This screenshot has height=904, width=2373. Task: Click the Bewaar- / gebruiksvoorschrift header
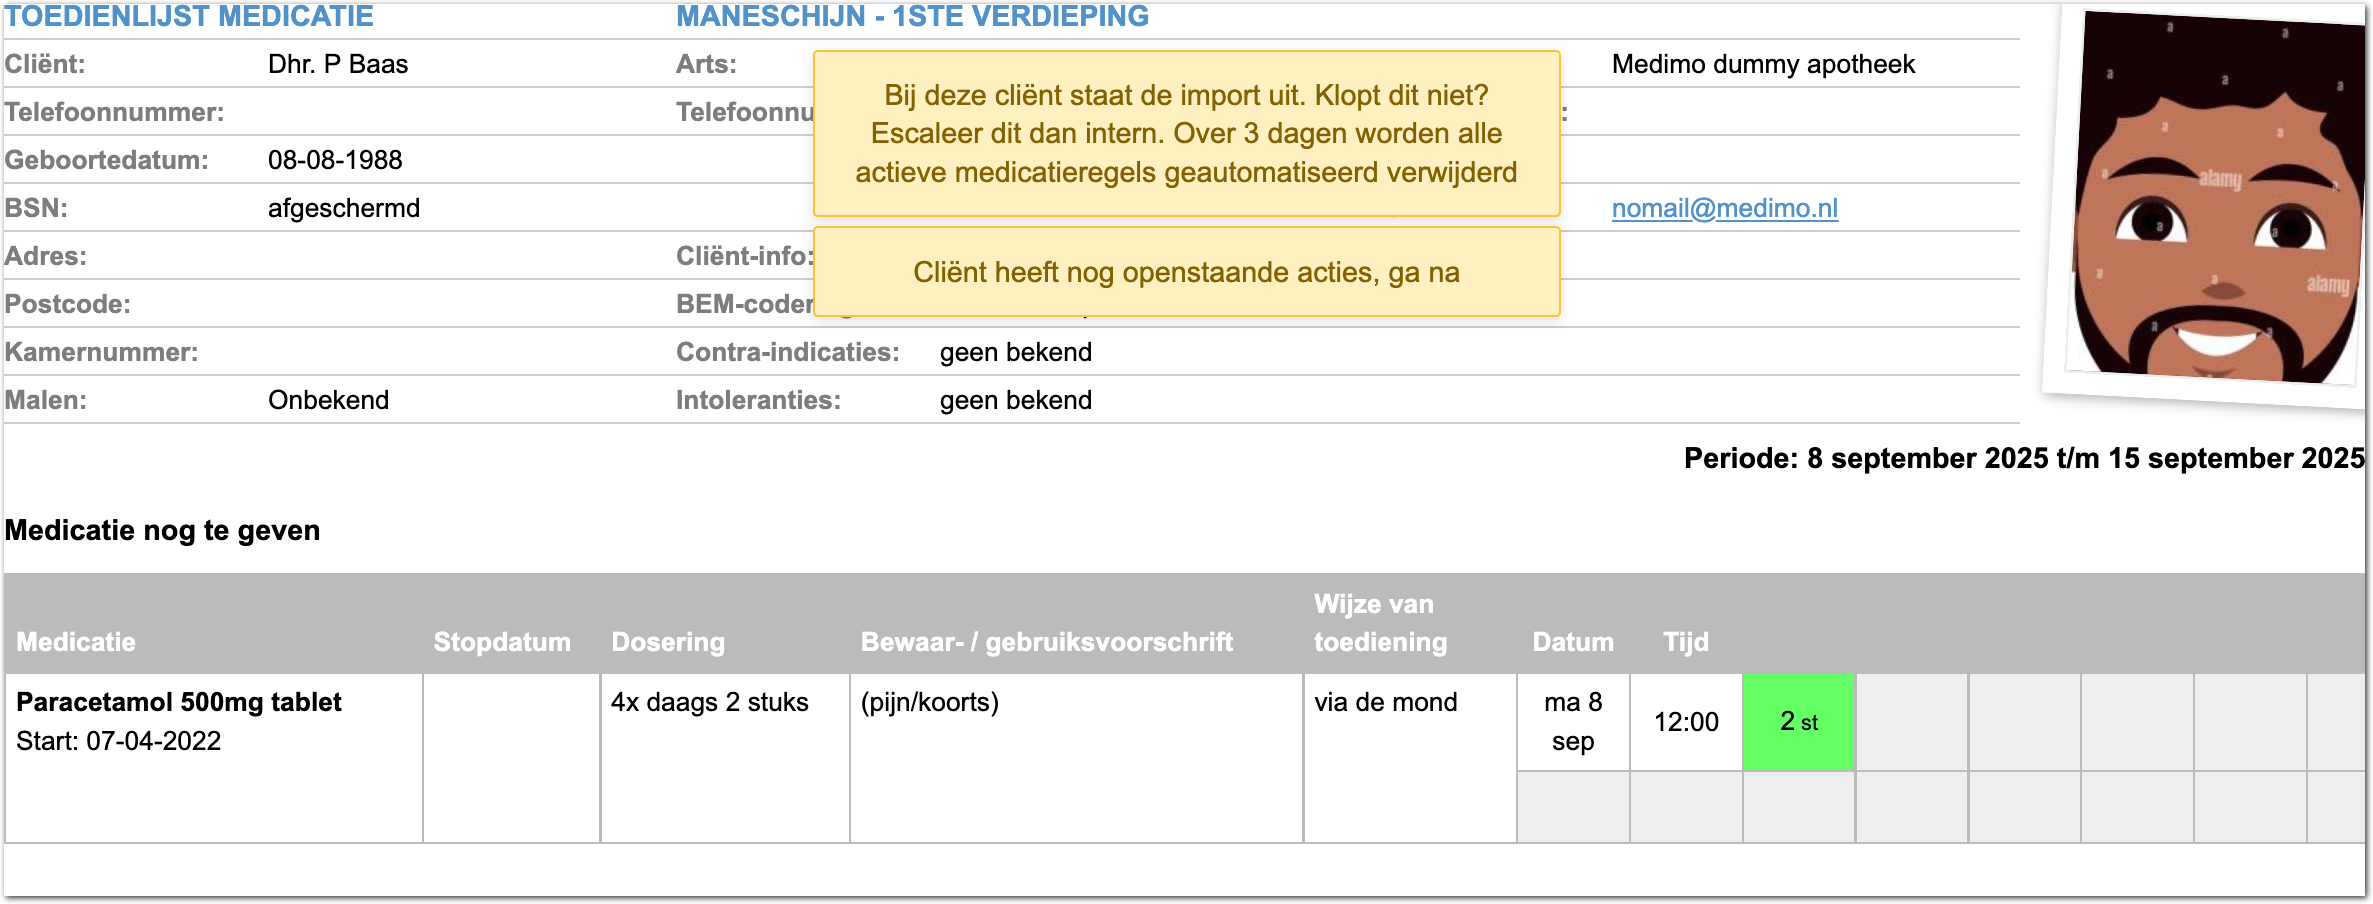(x=1046, y=642)
